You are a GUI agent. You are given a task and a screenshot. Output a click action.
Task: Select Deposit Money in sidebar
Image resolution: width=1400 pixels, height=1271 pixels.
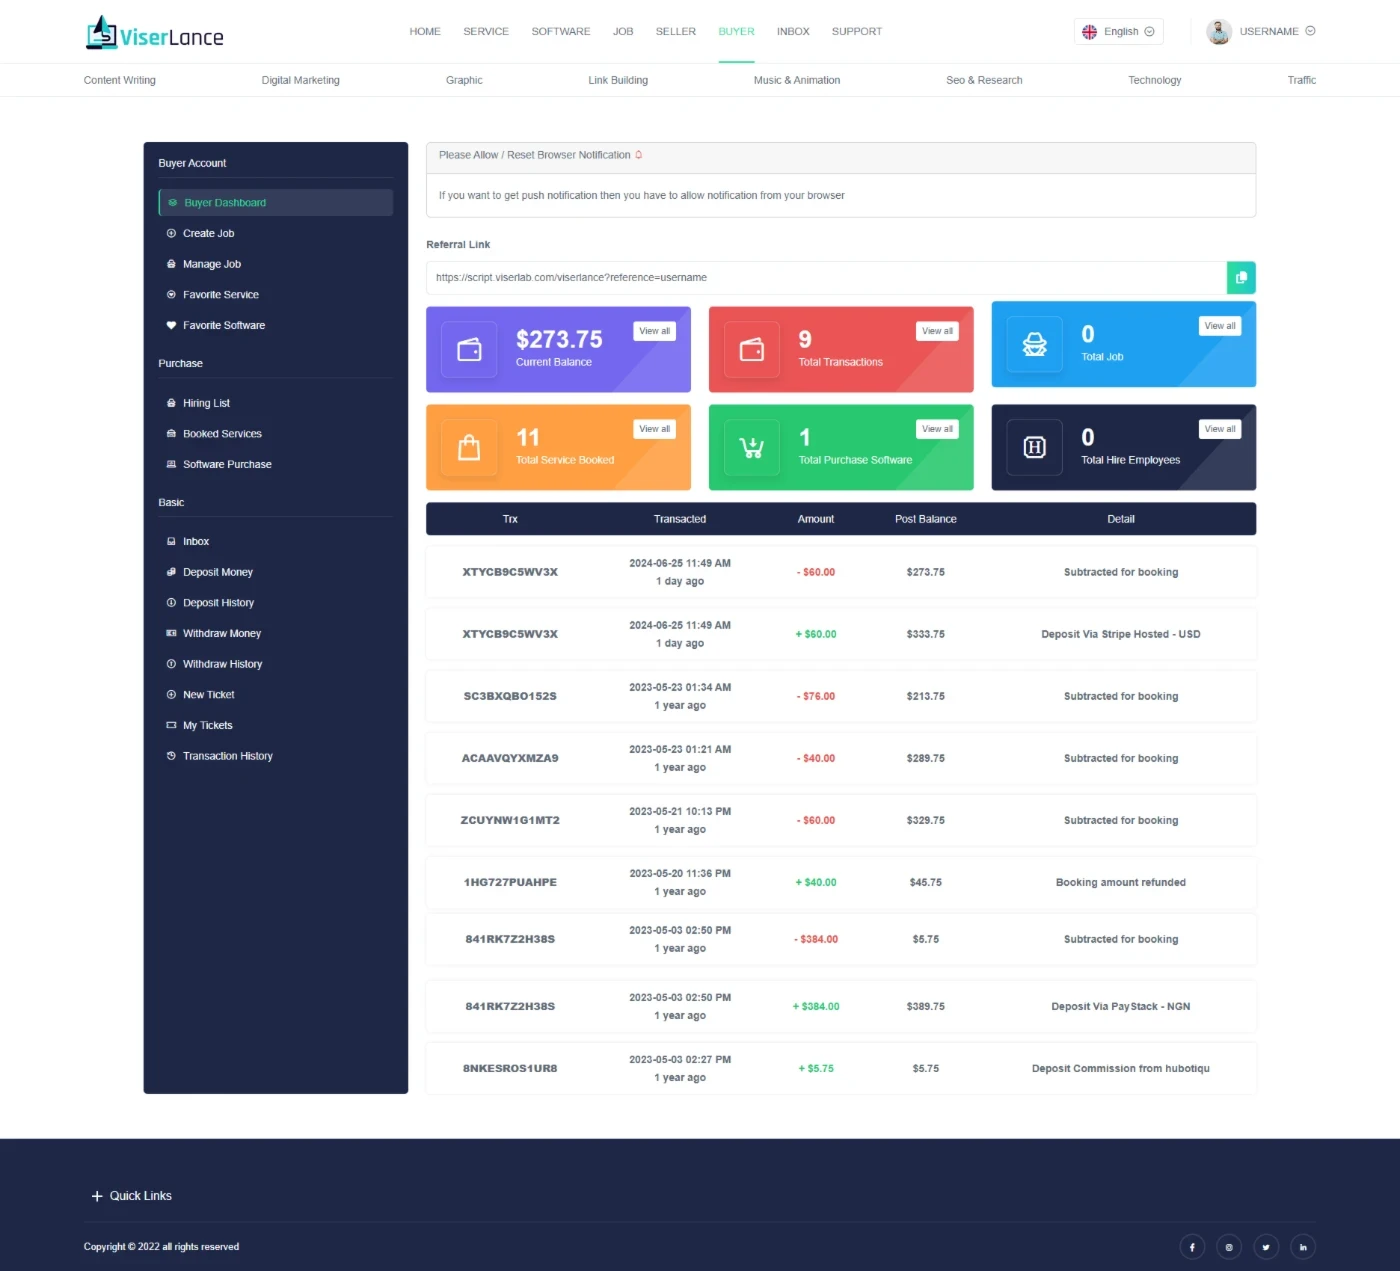tap(217, 572)
